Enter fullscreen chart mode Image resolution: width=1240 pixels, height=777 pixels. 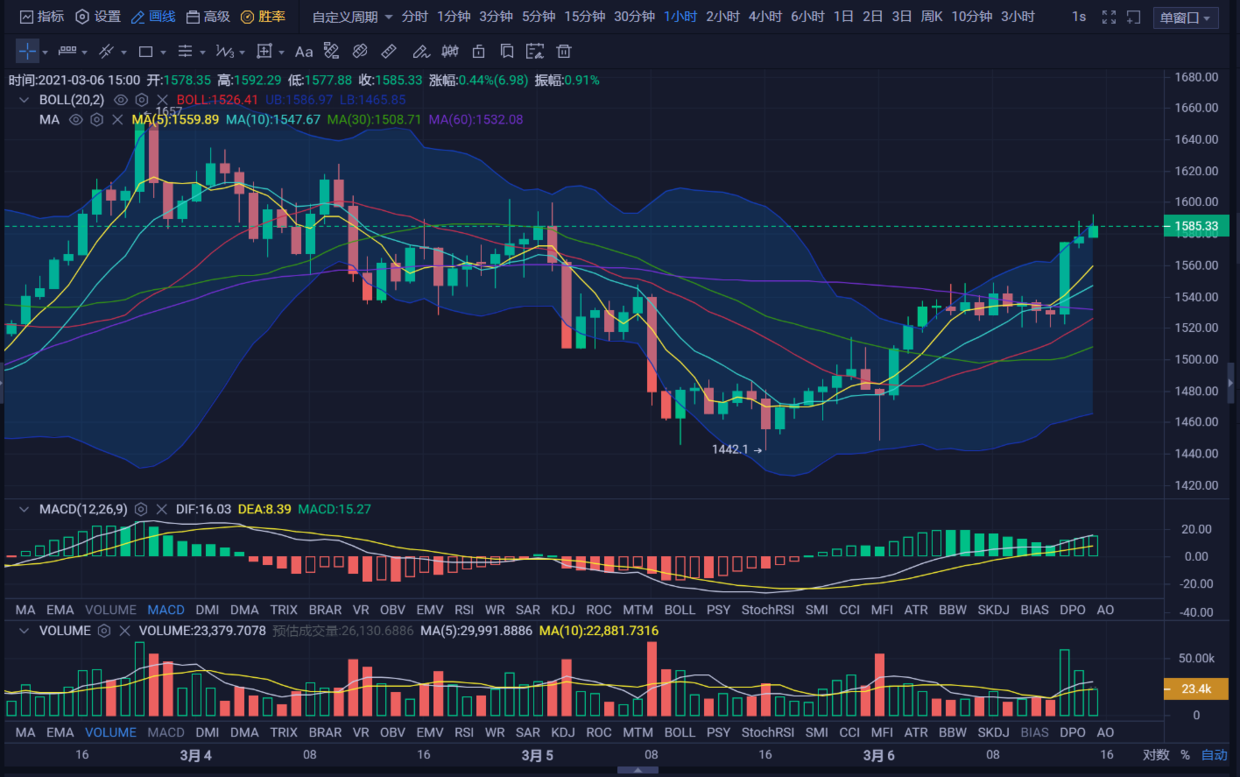[1108, 17]
